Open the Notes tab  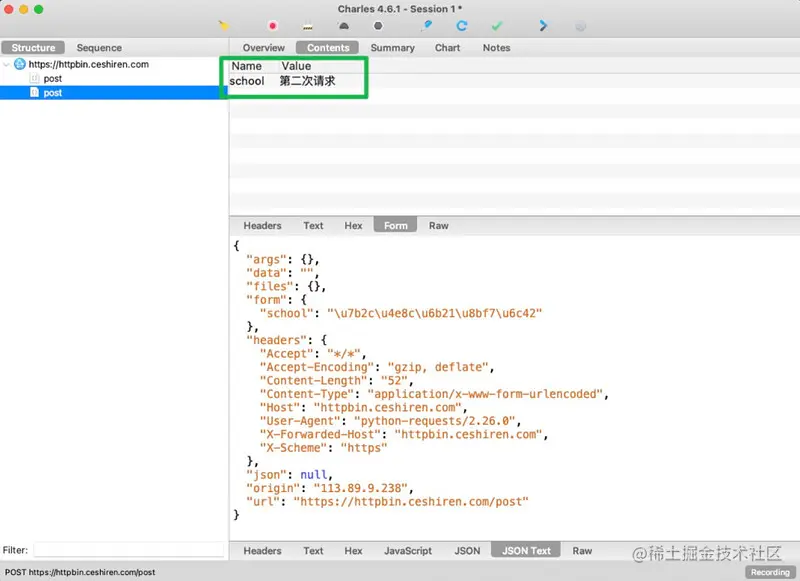point(496,47)
